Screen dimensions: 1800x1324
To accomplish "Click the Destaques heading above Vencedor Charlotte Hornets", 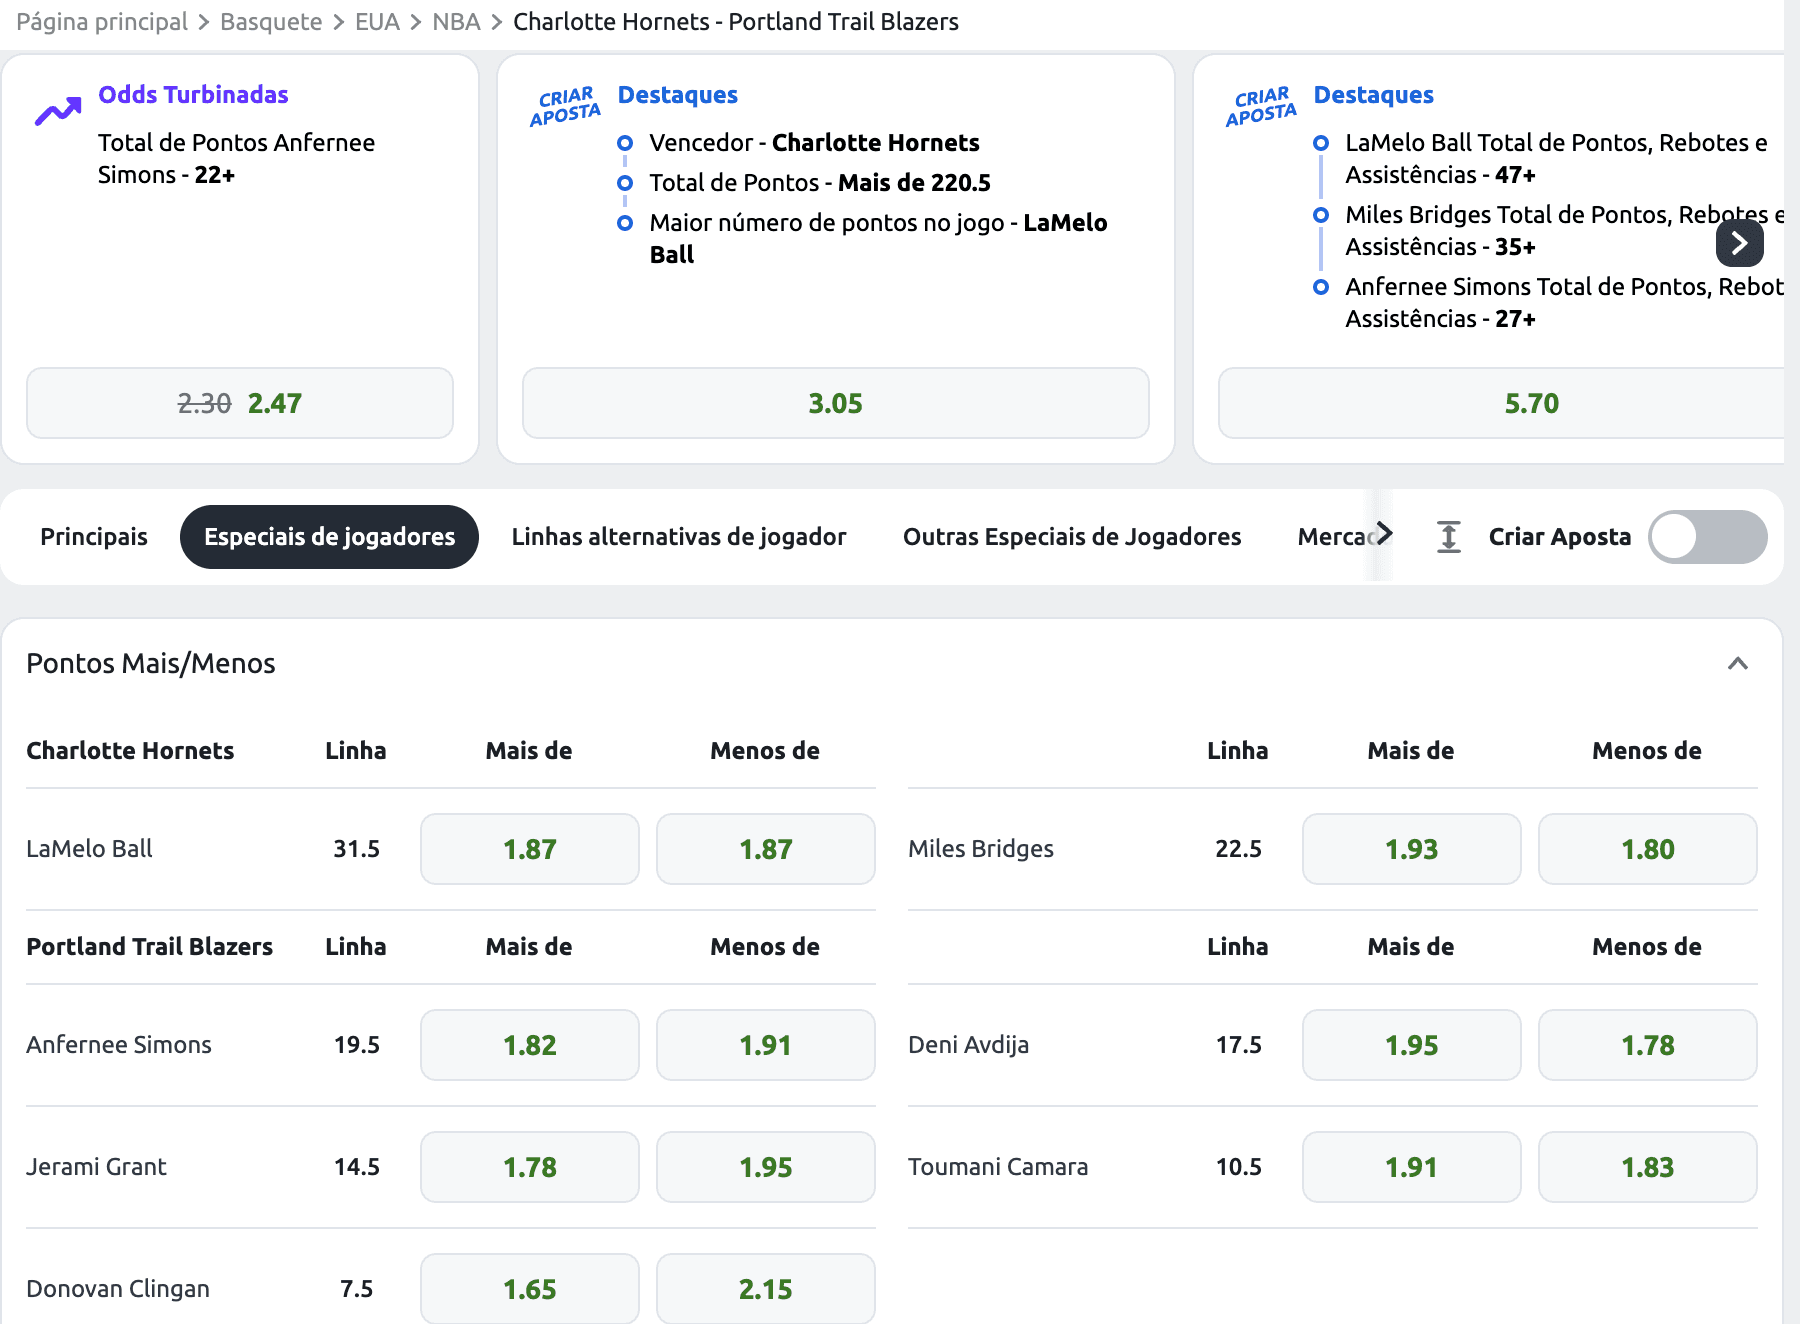I will [678, 95].
